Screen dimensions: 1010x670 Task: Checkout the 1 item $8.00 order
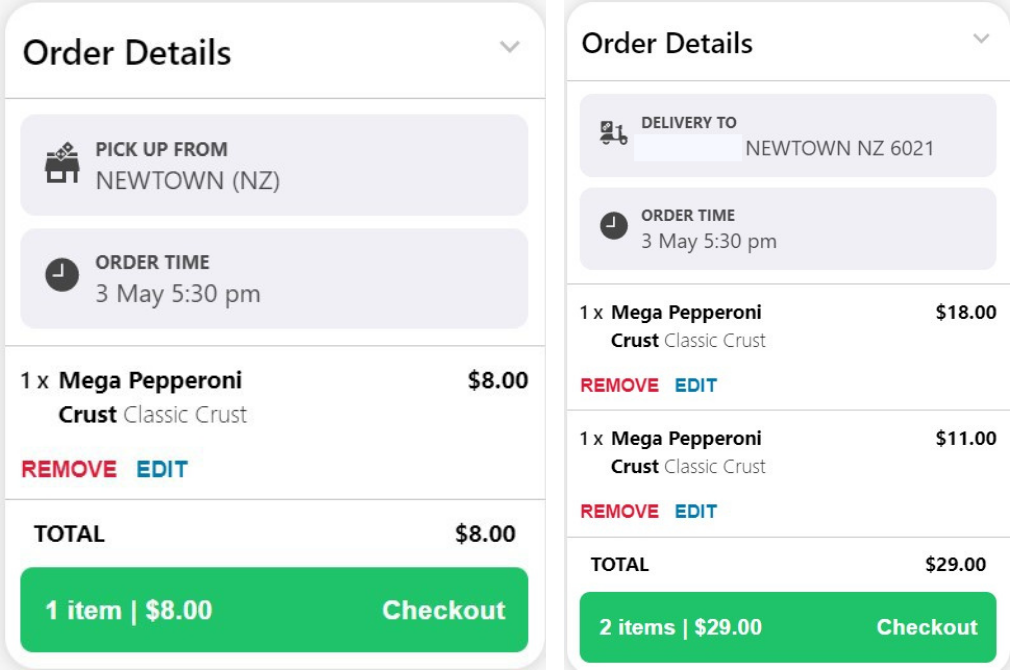(274, 610)
